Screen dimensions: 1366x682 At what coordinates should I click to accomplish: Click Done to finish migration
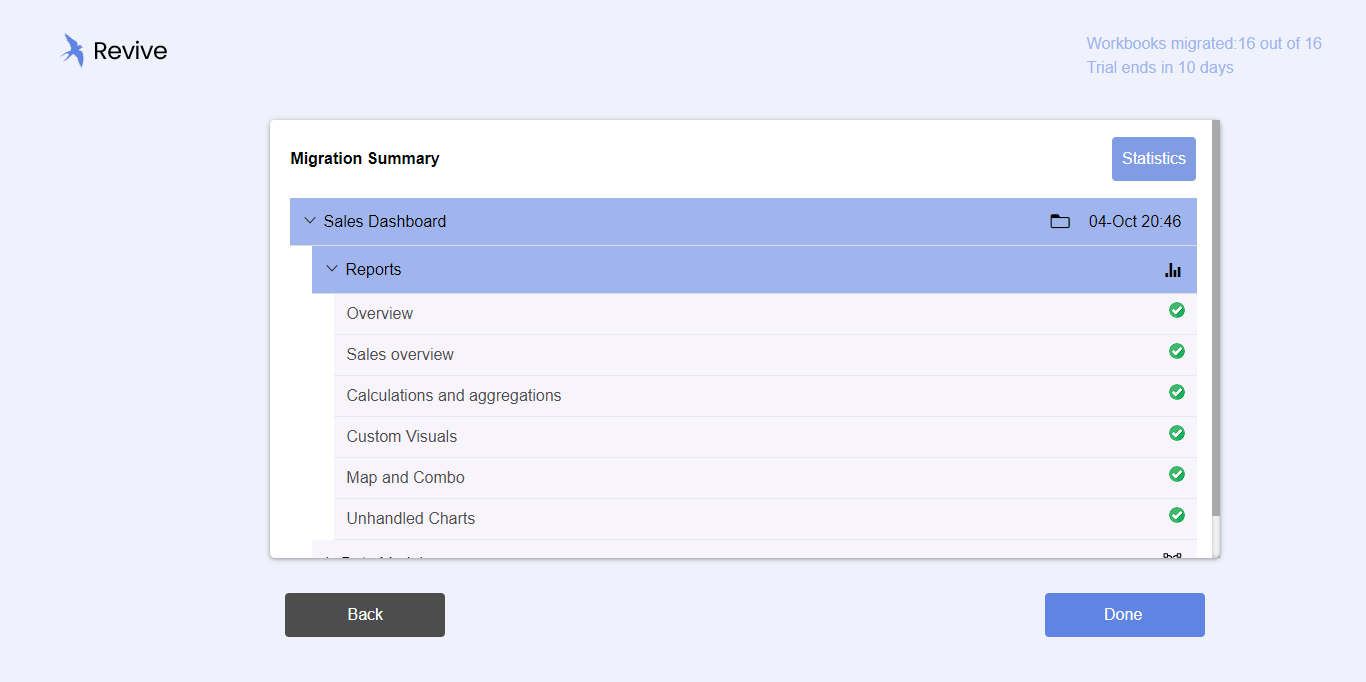click(1124, 615)
